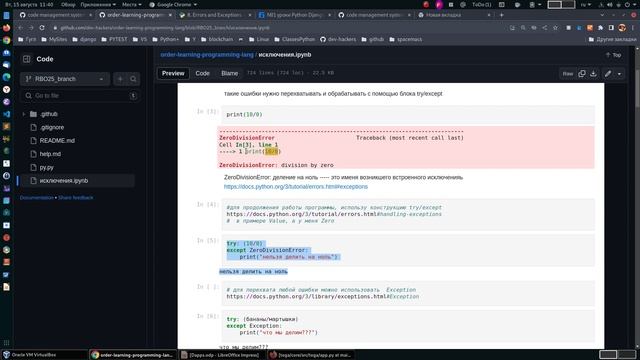The image size is (640, 360).
Task: Switch to Oracle VM VirtualBox window
Action: (x=44, y=355)
